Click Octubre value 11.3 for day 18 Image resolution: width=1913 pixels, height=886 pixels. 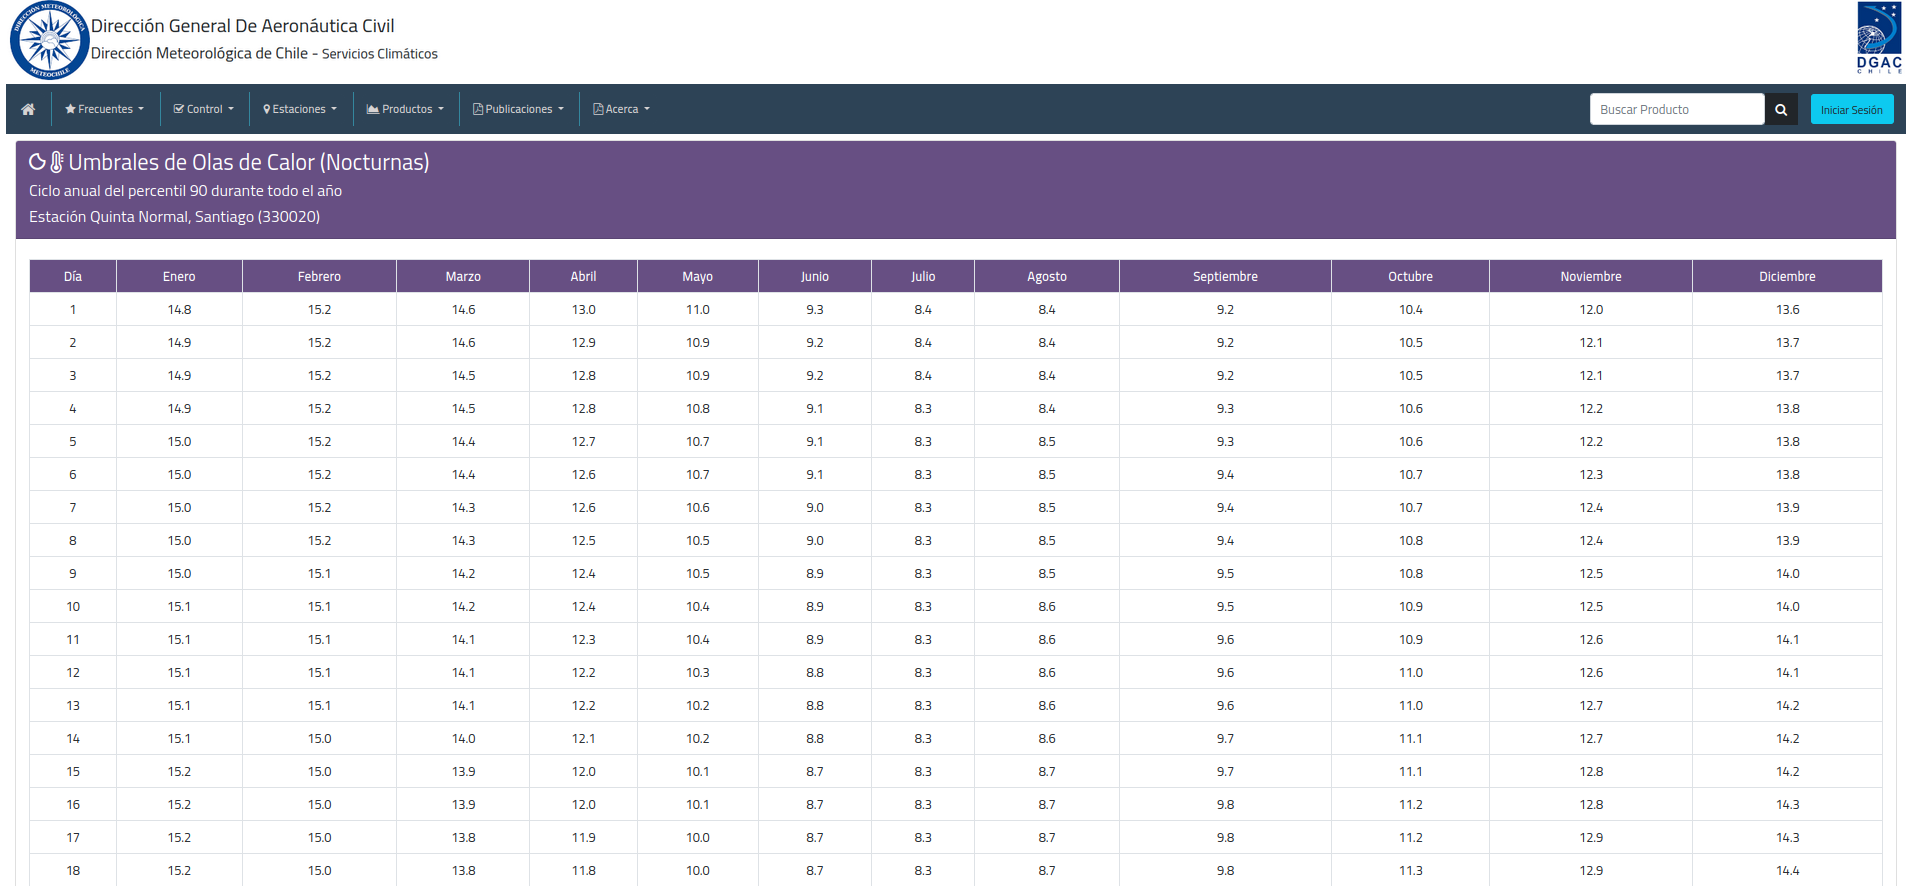pyautogui.click(x=1411, y=871)
